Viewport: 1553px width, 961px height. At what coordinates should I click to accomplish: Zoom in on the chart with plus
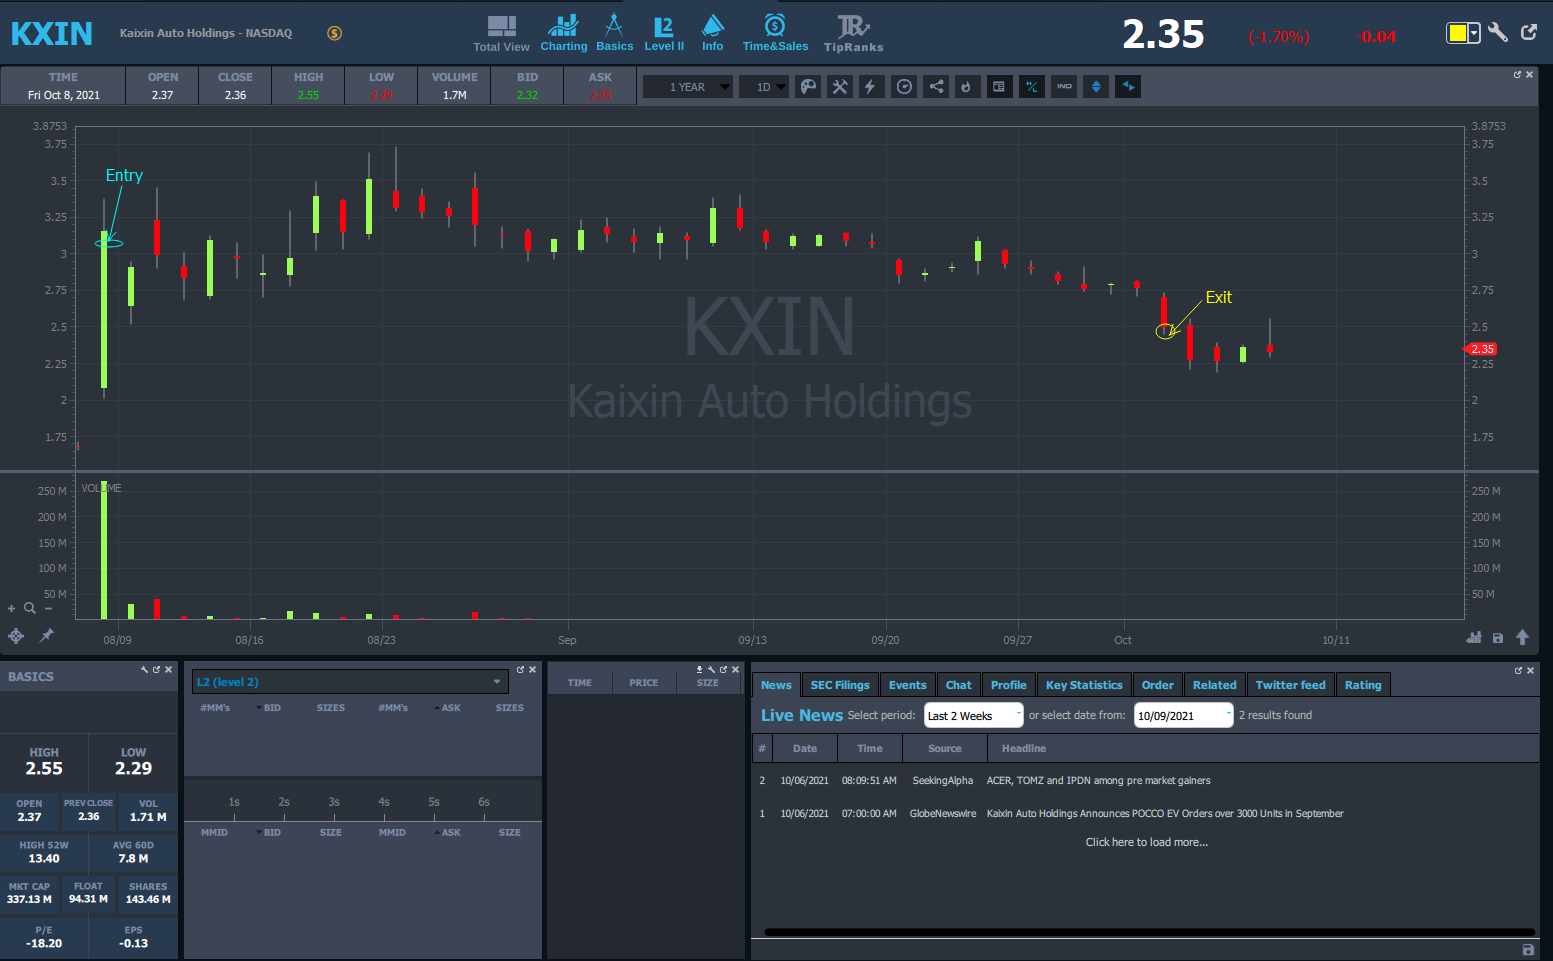[12, 608]
